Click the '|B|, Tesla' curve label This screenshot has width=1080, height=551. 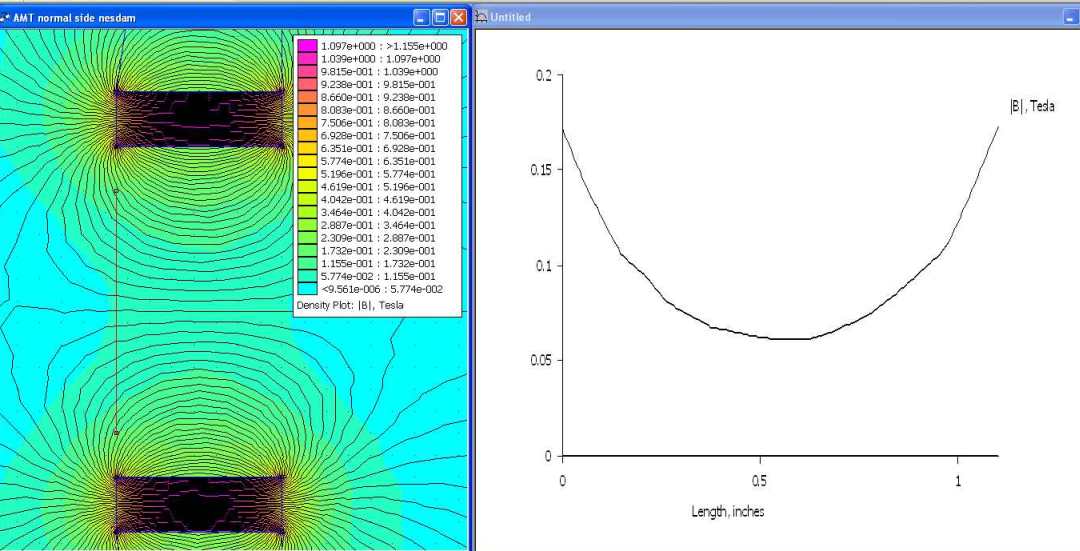[1032, 107]
